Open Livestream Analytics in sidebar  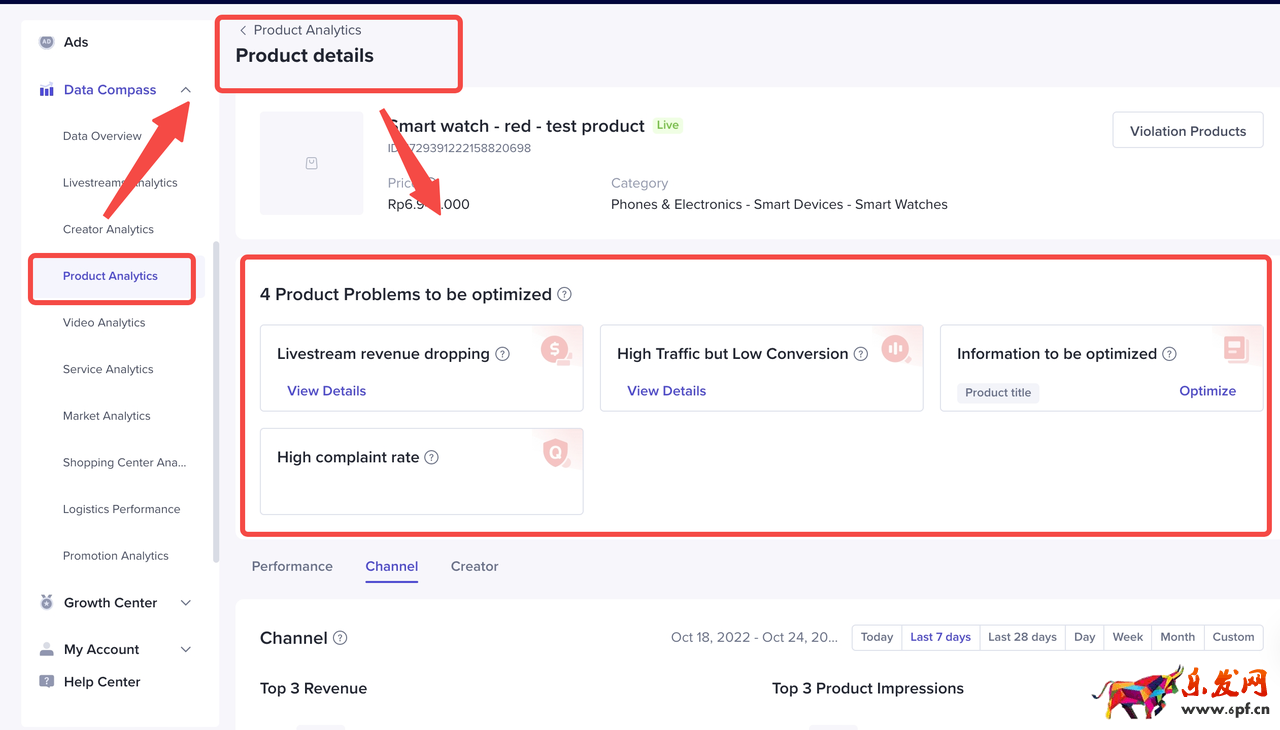pyautogui.click(x=120, y=183)
